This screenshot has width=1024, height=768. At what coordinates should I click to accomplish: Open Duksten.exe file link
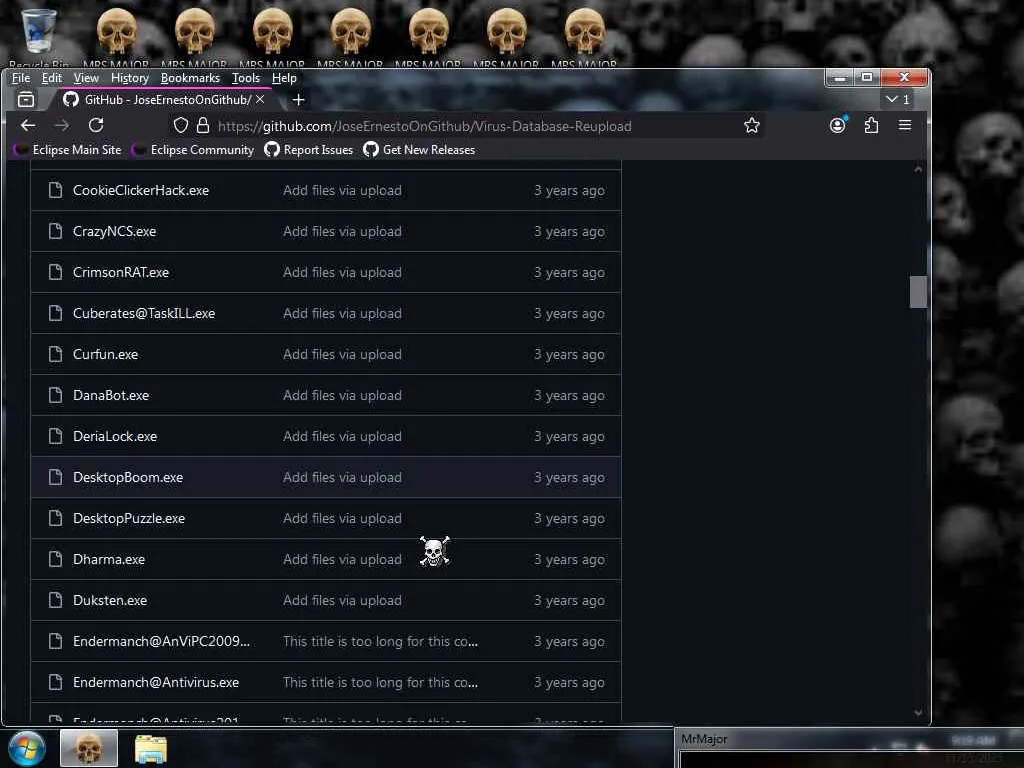pyautogui.click(x=110, y=600)
